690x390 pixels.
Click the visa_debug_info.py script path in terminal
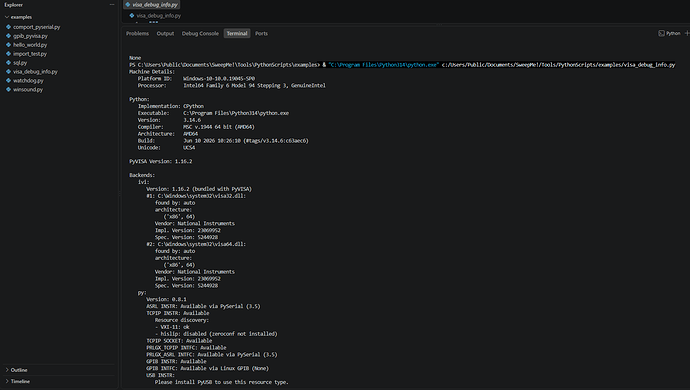pyautogui.click(x=558, y=65)
